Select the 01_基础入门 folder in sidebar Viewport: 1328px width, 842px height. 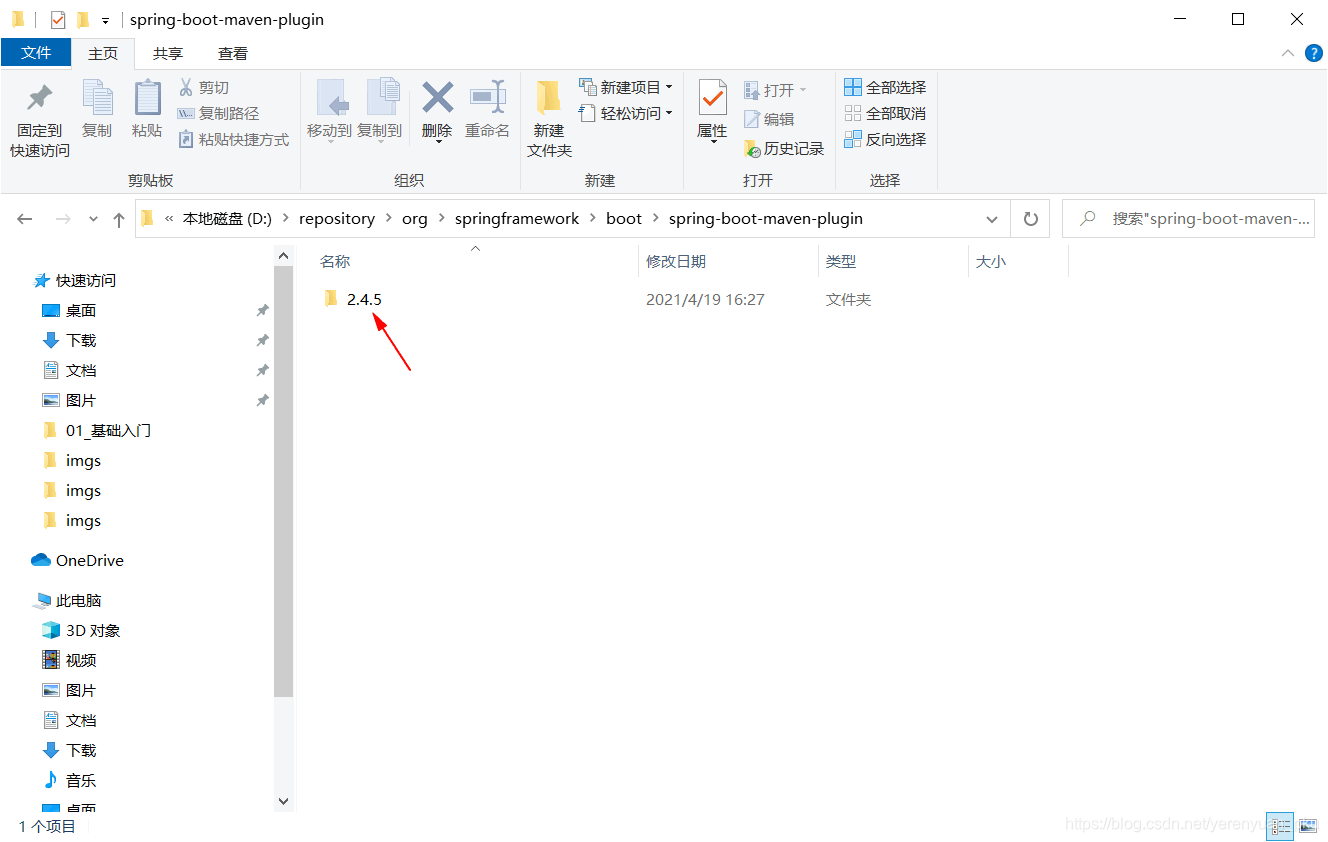coord(97,431)
